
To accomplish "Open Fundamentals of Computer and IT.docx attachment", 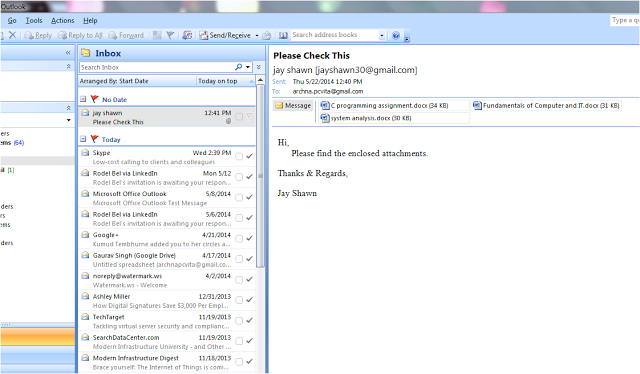I will coord(546,105).
